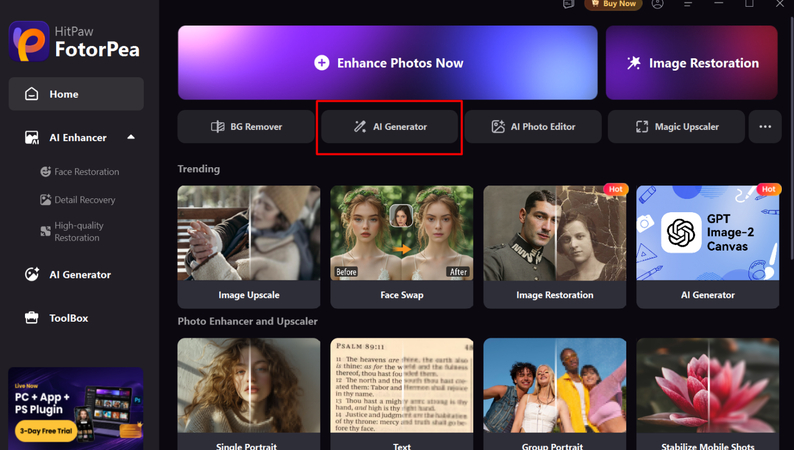Click the sidebar AI Generator palette icon
The height and width of the screenshot is (450, 794).
32,274
